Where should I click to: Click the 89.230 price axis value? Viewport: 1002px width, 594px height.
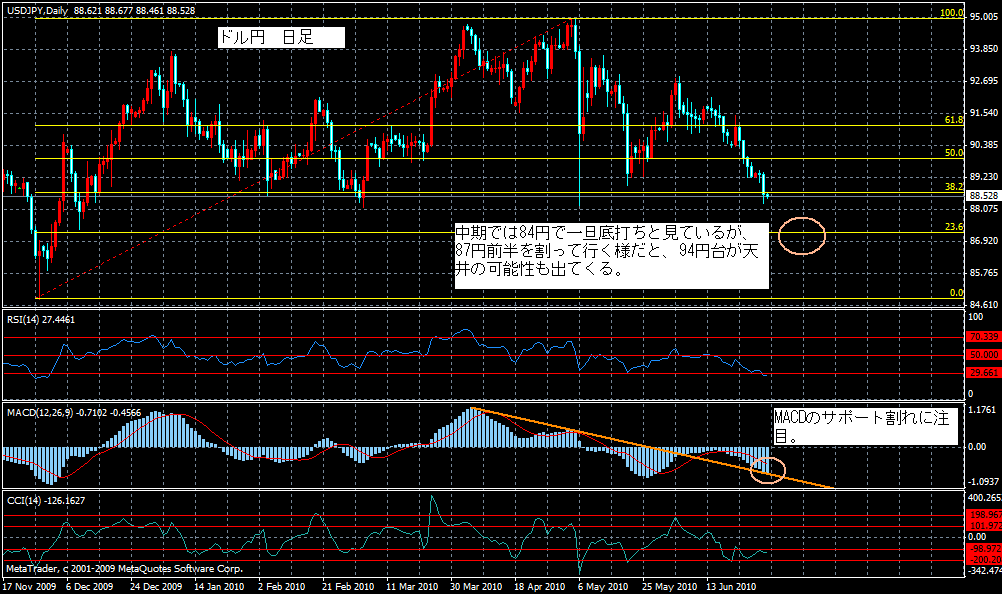(x=984, y=176)
